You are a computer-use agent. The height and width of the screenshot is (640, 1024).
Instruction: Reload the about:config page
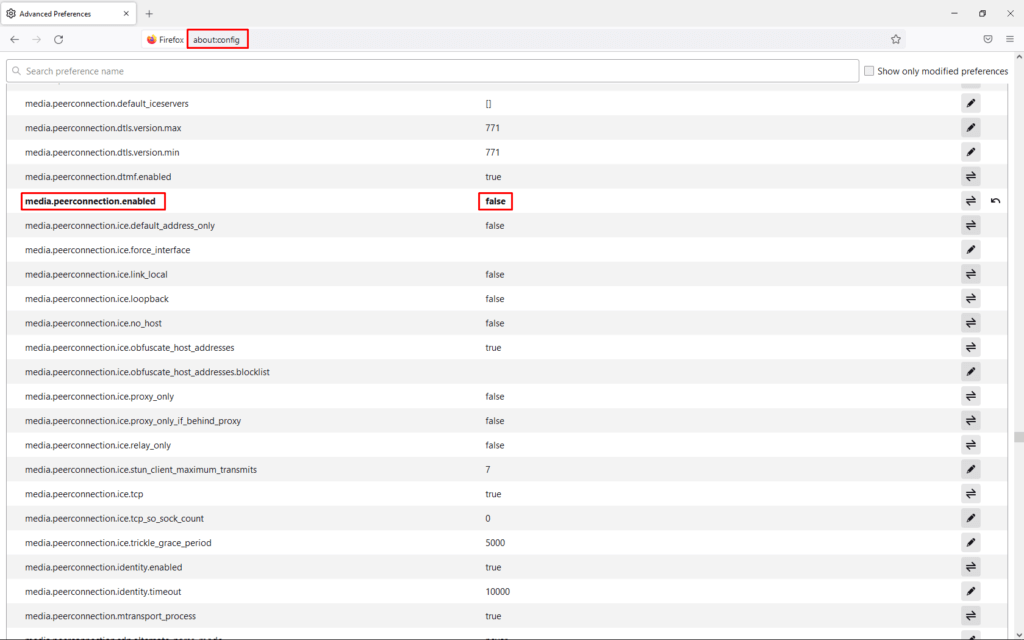[59, 39]
